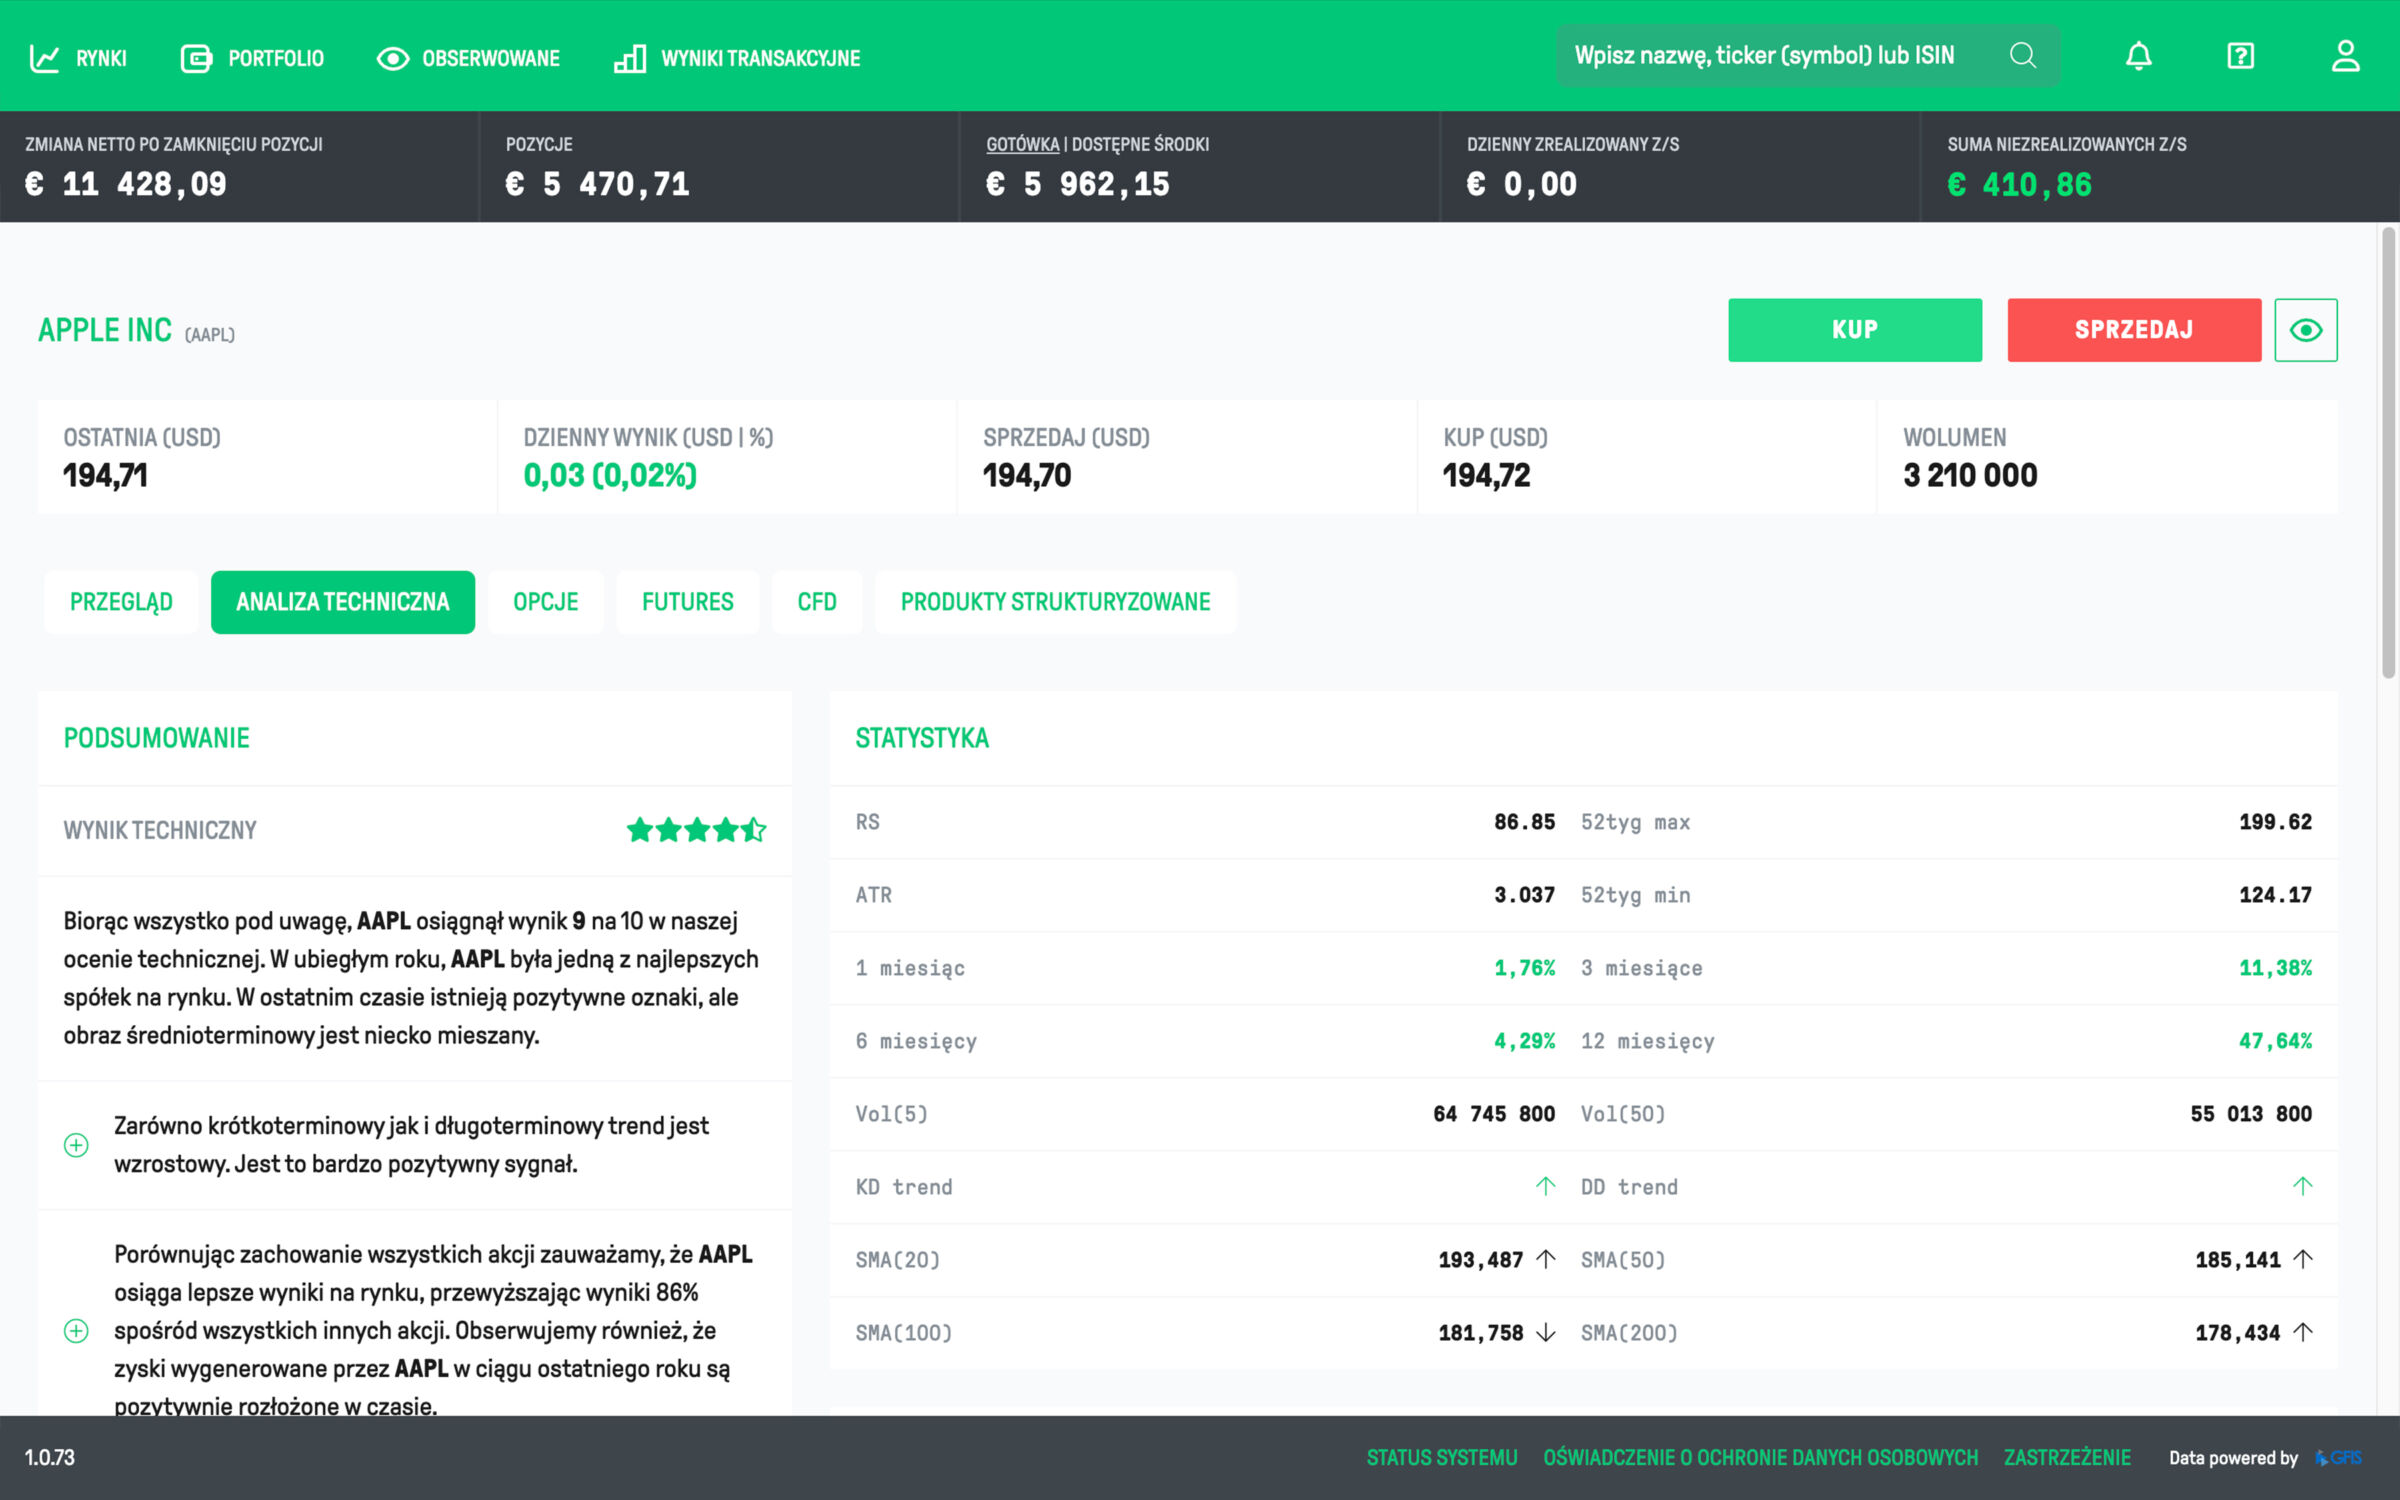Click Sprzedaj price 194,70
The width and height of the screenshot is (2400, 1500).
pyautogui.click(x=1027, y=475)
